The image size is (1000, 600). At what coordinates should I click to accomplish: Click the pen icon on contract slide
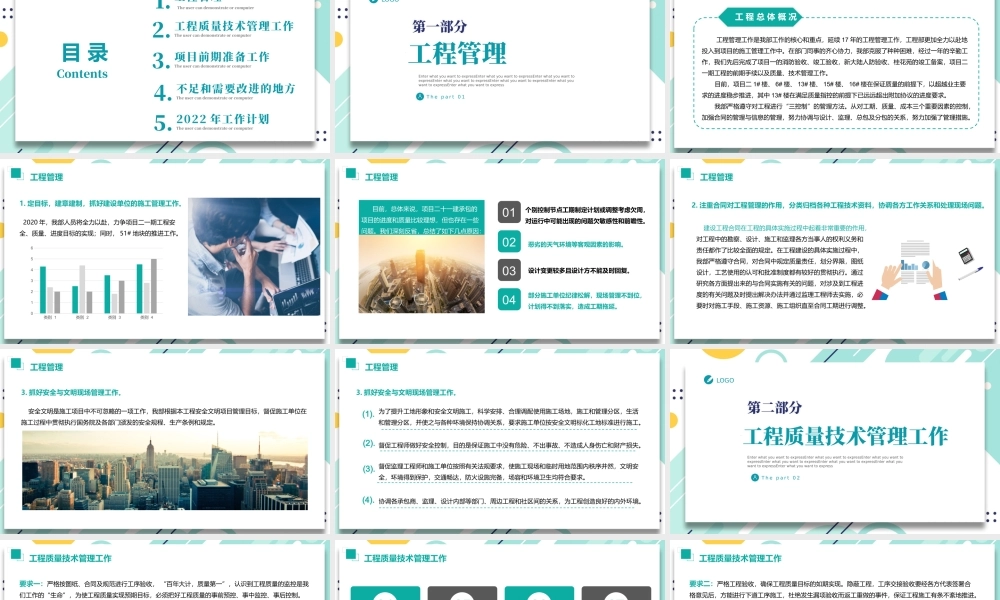(970, 274)
